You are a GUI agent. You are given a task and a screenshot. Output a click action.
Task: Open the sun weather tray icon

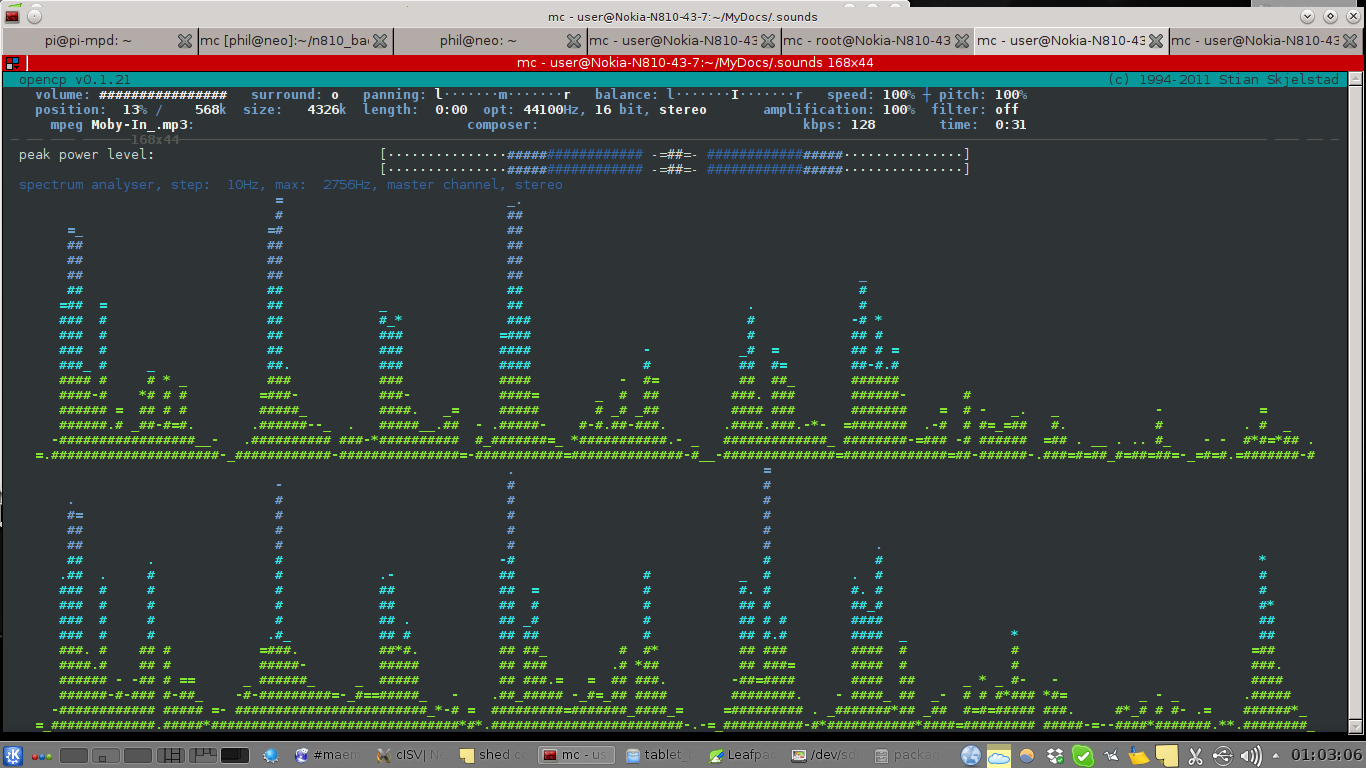pos(1026,755)
